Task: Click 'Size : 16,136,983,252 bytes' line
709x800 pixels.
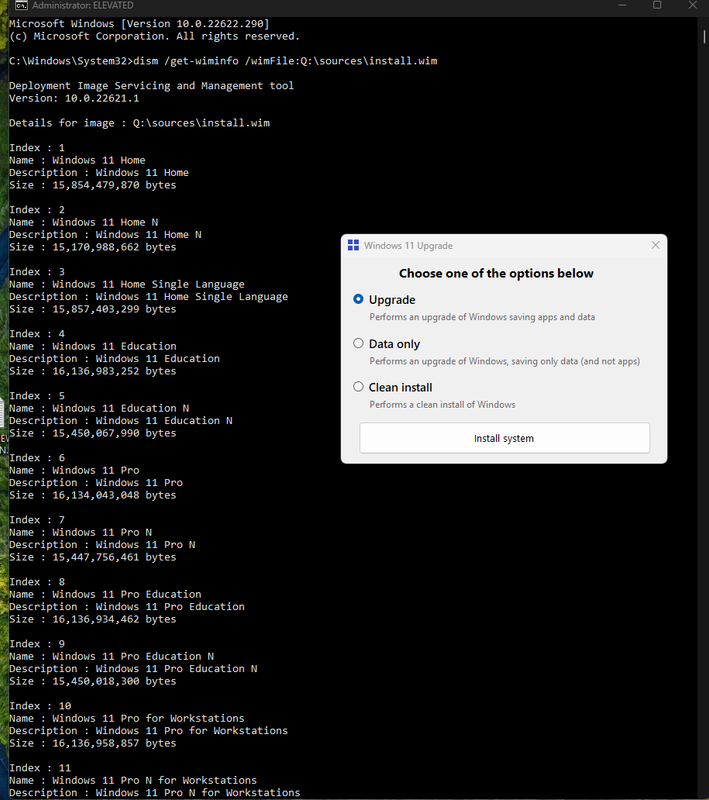Action: [92, 371]
